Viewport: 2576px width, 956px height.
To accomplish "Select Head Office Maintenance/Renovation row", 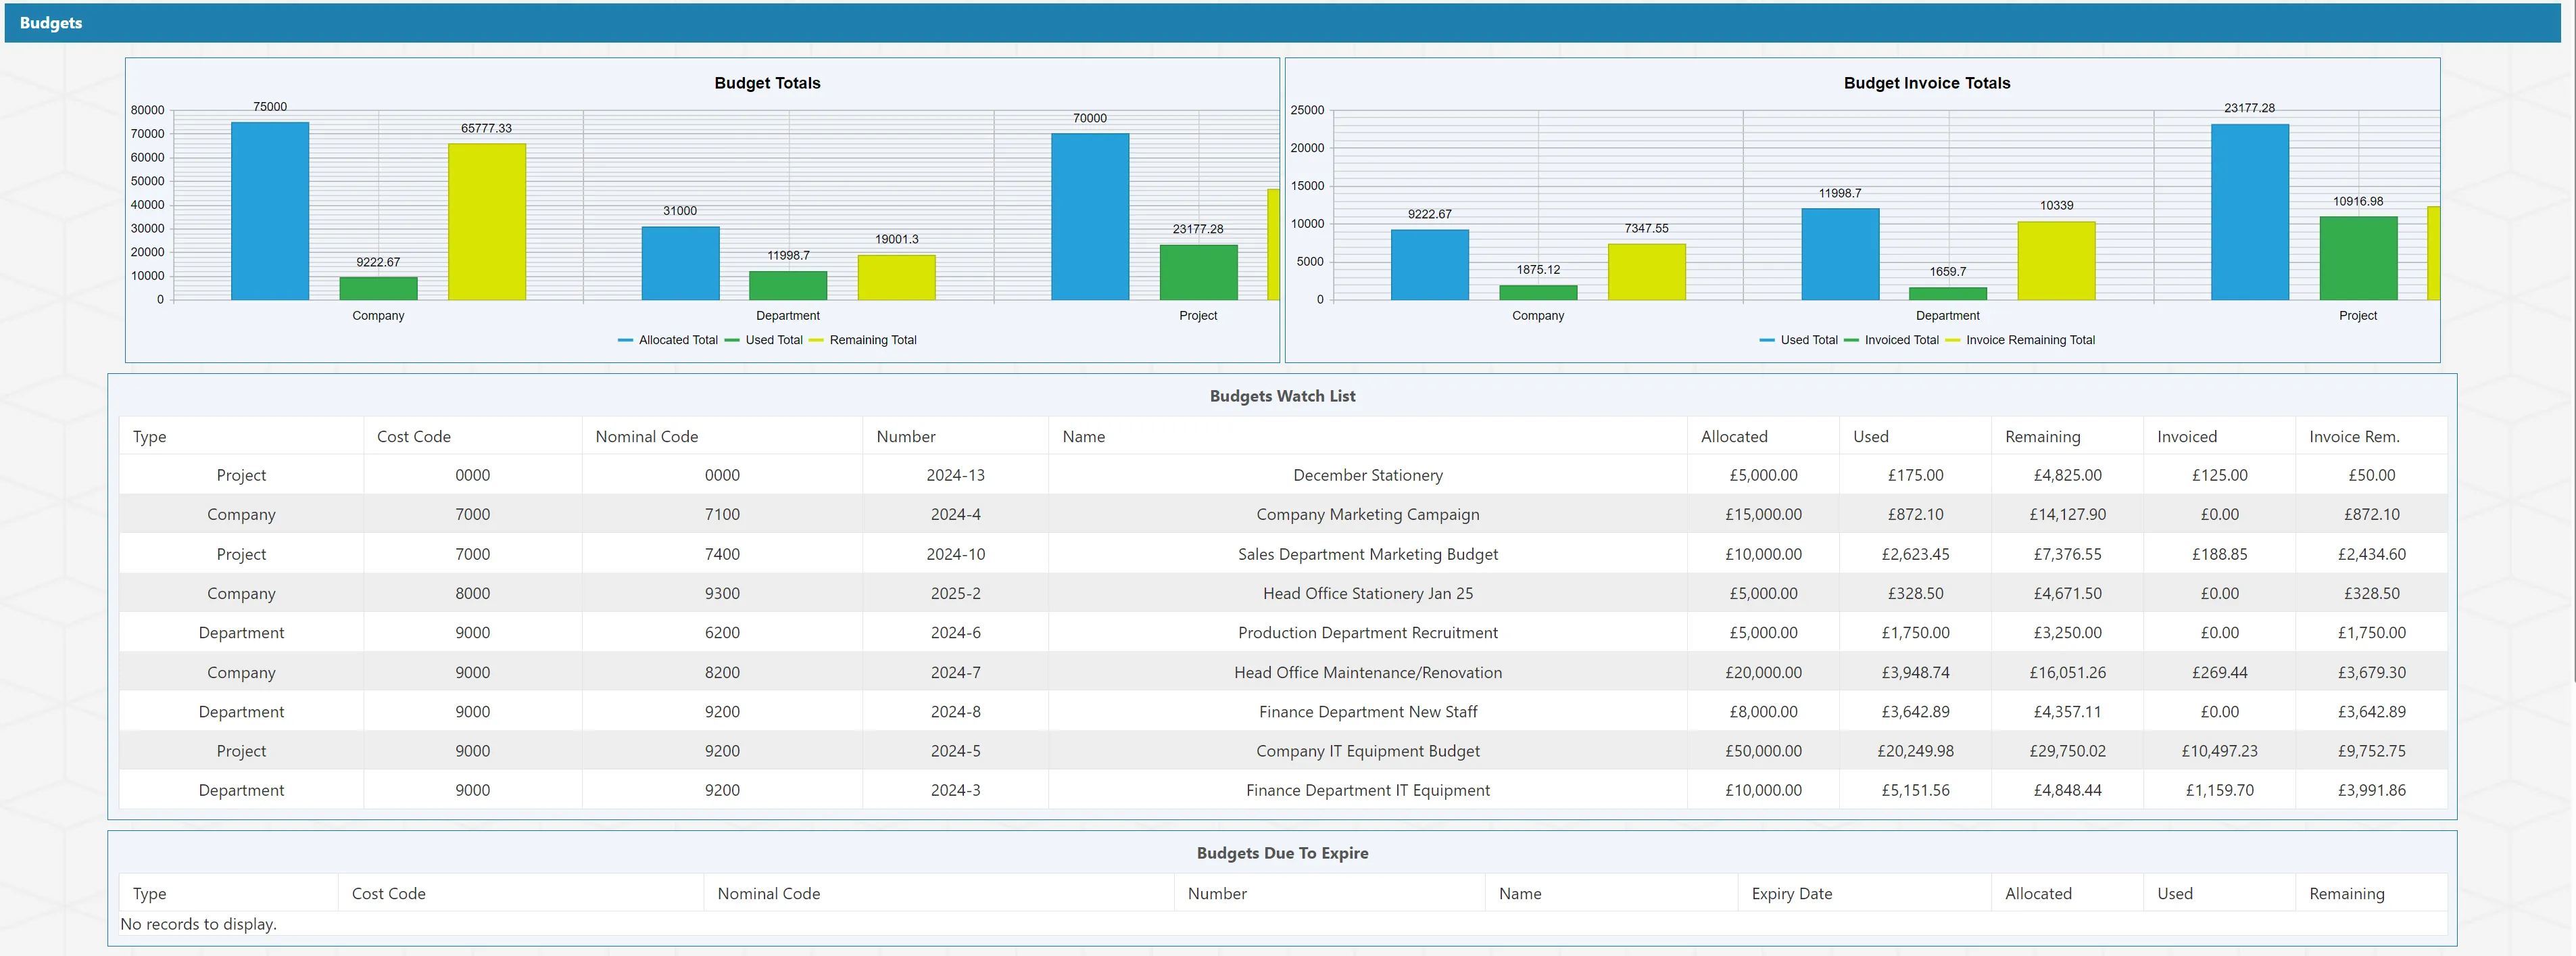I will tap(1283, 672).
